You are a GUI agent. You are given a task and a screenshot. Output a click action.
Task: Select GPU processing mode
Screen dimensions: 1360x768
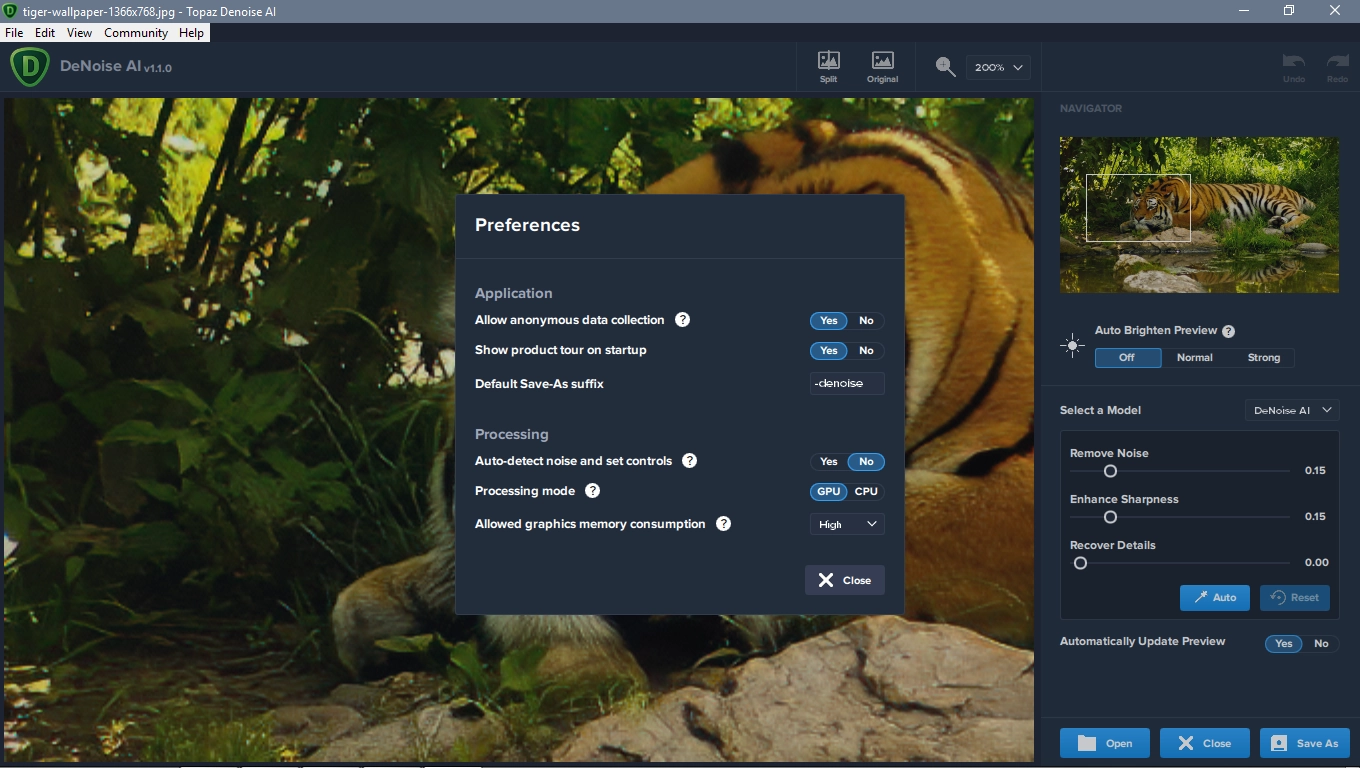pyautogui.click(x=829, y=492)
